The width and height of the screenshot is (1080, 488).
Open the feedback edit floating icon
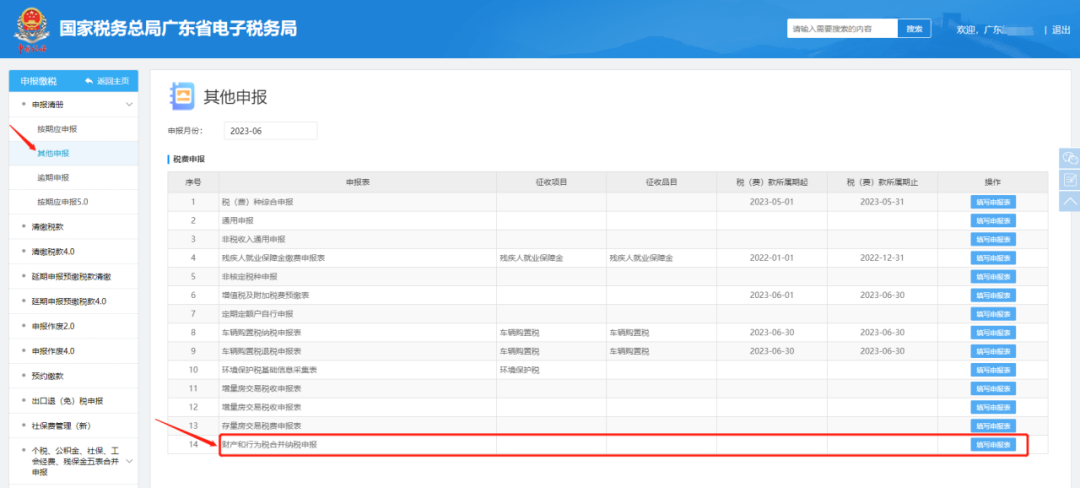1070,180
